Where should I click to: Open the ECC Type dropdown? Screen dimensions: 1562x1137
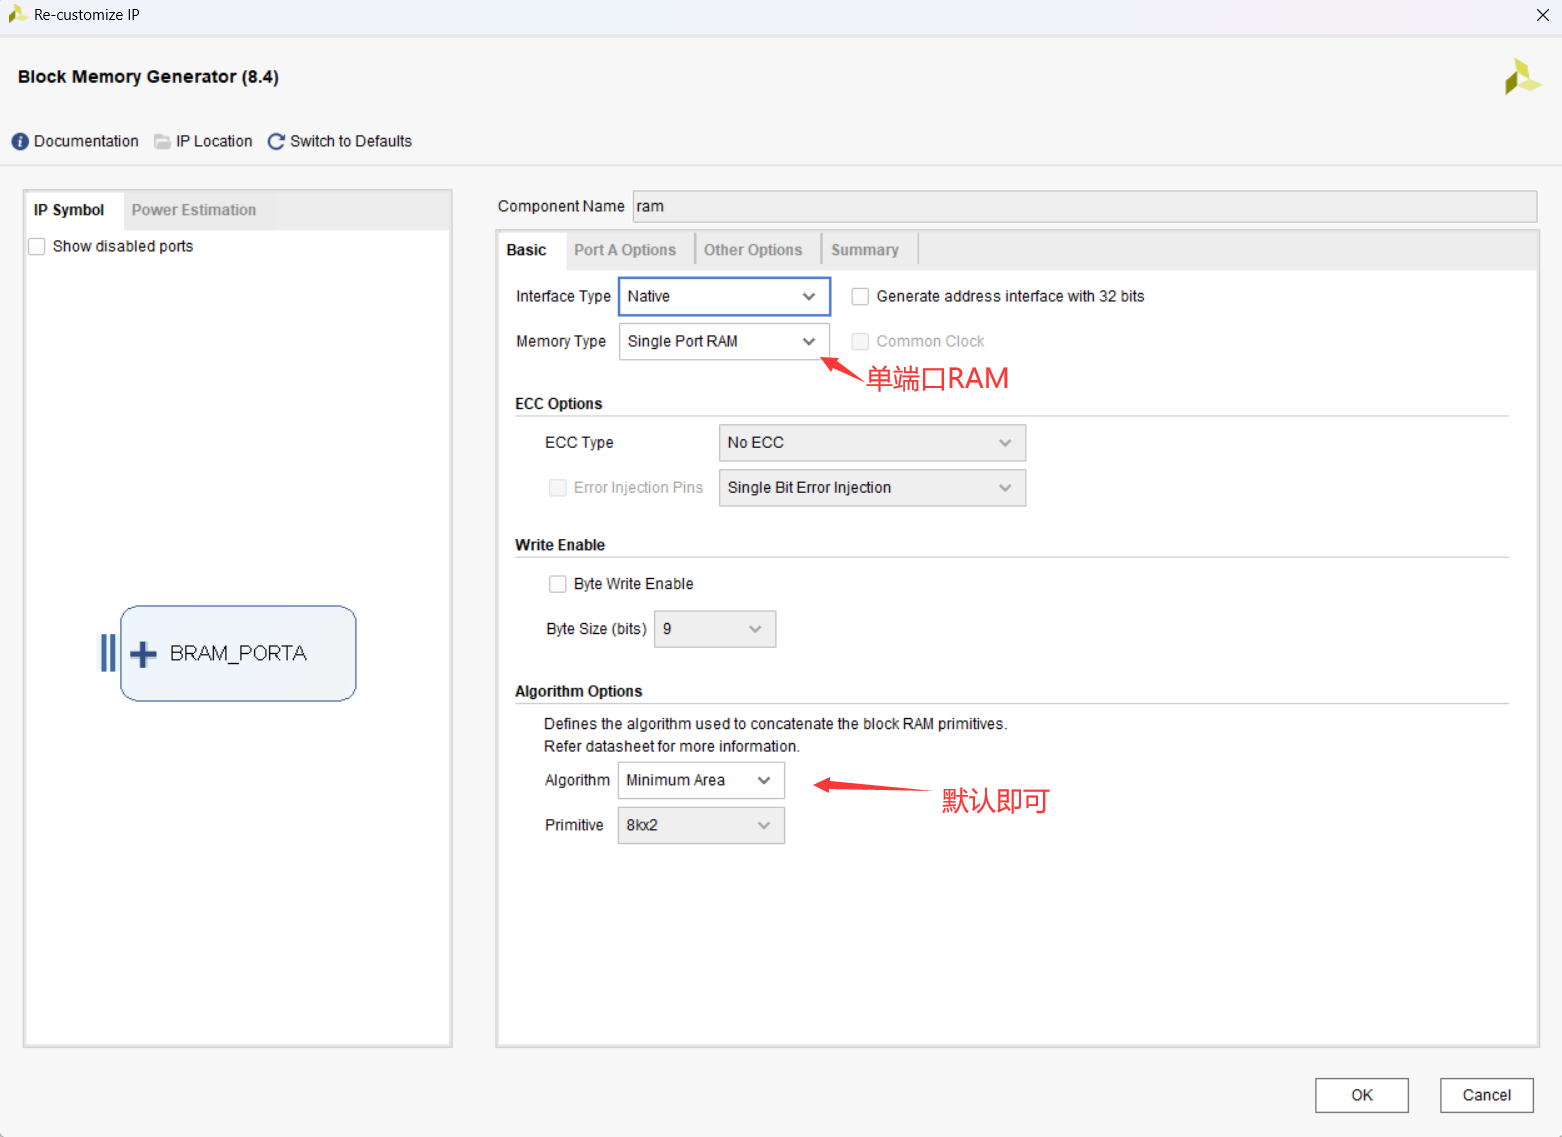click(x=872, y=443)
